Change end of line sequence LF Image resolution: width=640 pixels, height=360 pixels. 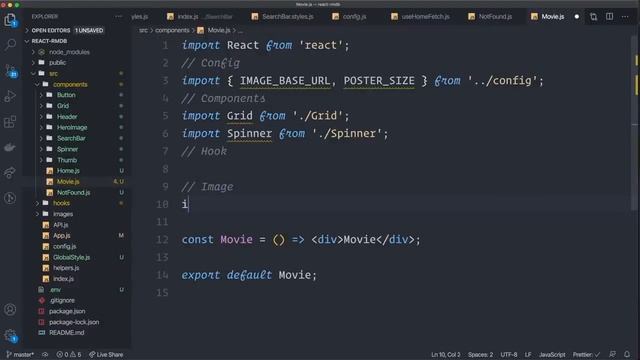coord(528,354)
